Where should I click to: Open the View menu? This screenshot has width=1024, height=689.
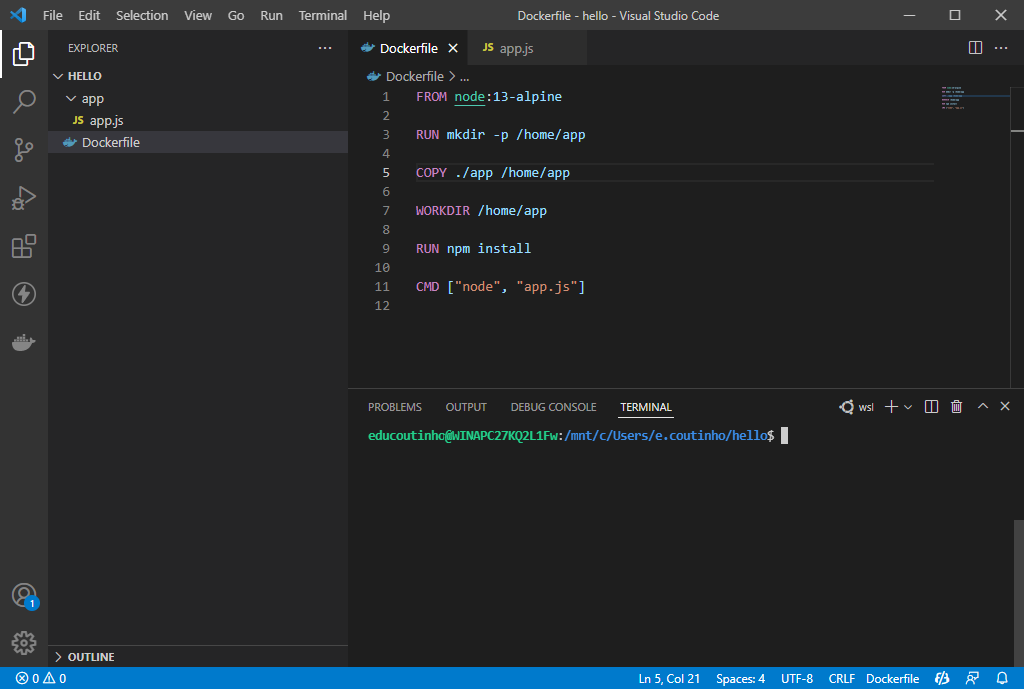[197, 15]
